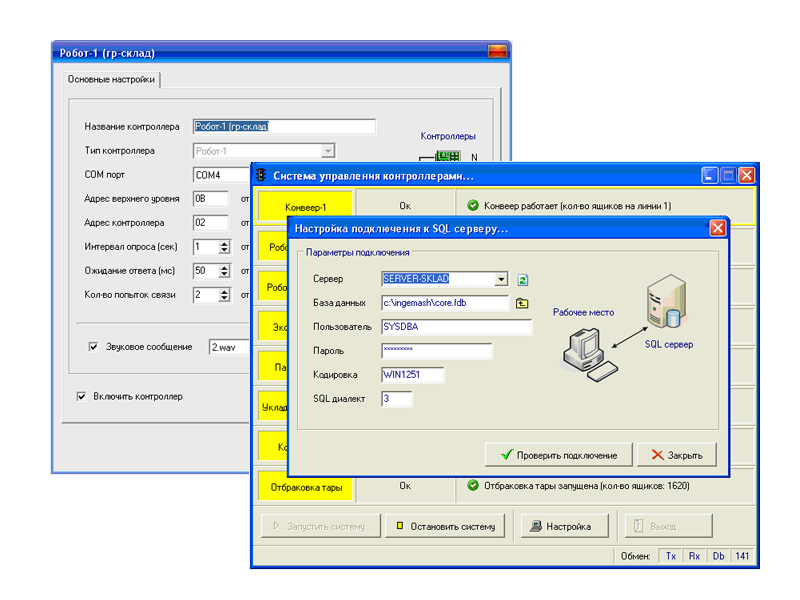
Task: Click the browse database file folder icon
Action: tap(522, 303)
